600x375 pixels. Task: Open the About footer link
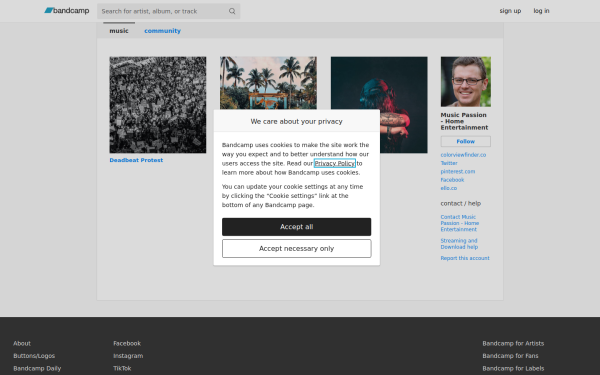22,343
